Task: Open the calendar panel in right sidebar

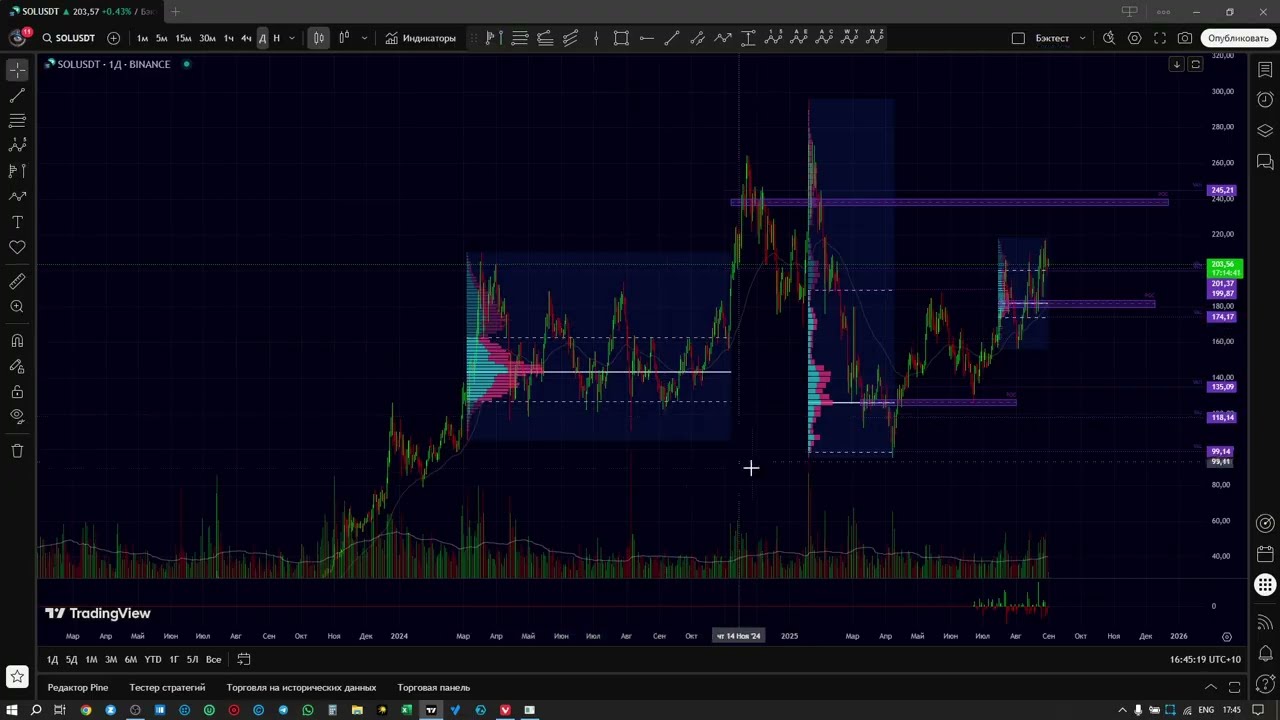Action: pos(1265,553)
